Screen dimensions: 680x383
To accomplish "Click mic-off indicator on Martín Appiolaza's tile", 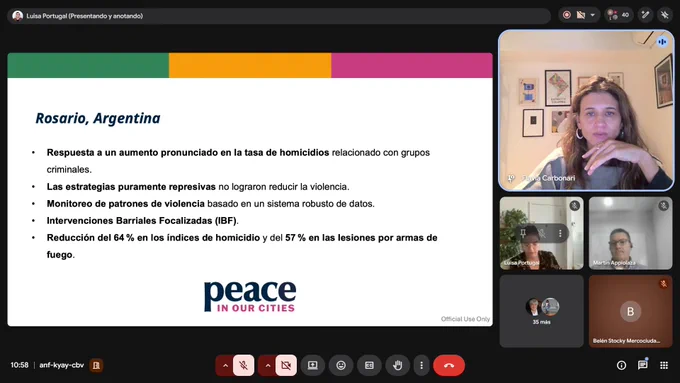I will coord(664,206).
